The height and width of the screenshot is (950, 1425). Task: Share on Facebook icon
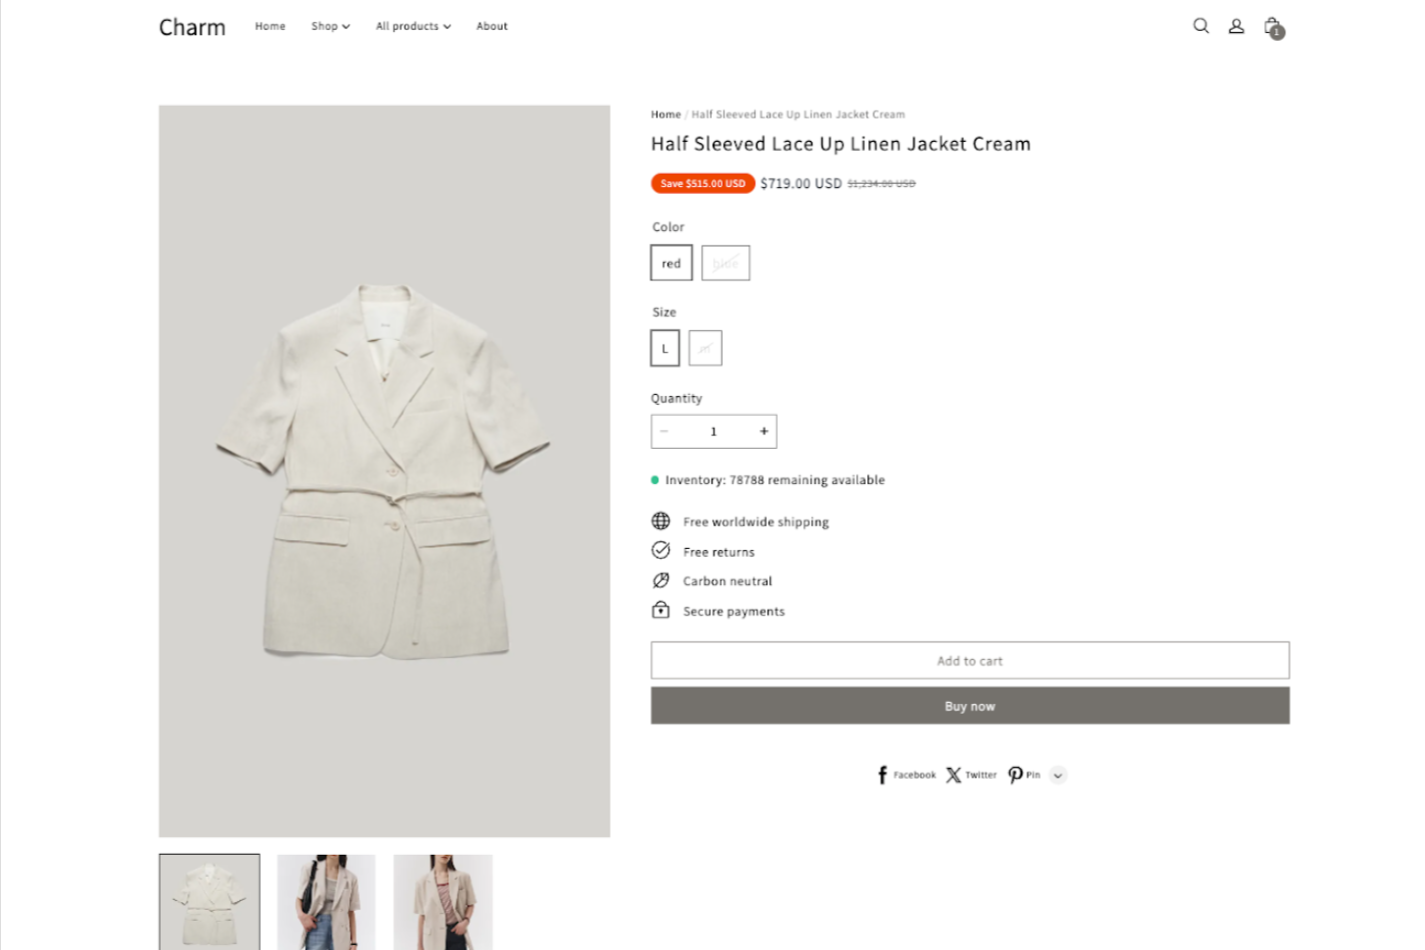tap(882, 775)
